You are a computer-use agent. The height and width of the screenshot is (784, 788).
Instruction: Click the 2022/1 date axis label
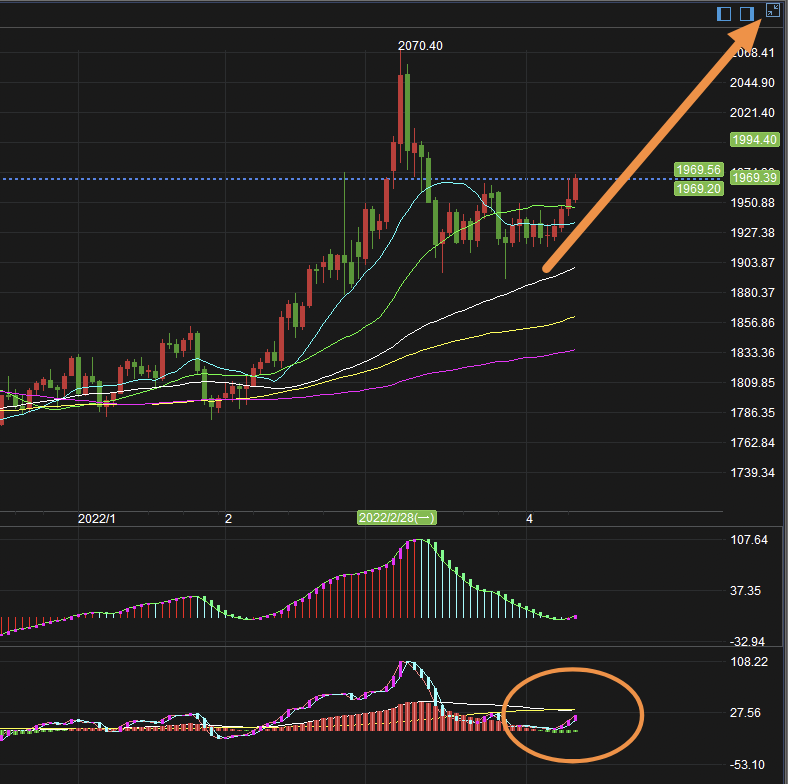[x=96, y=519]
